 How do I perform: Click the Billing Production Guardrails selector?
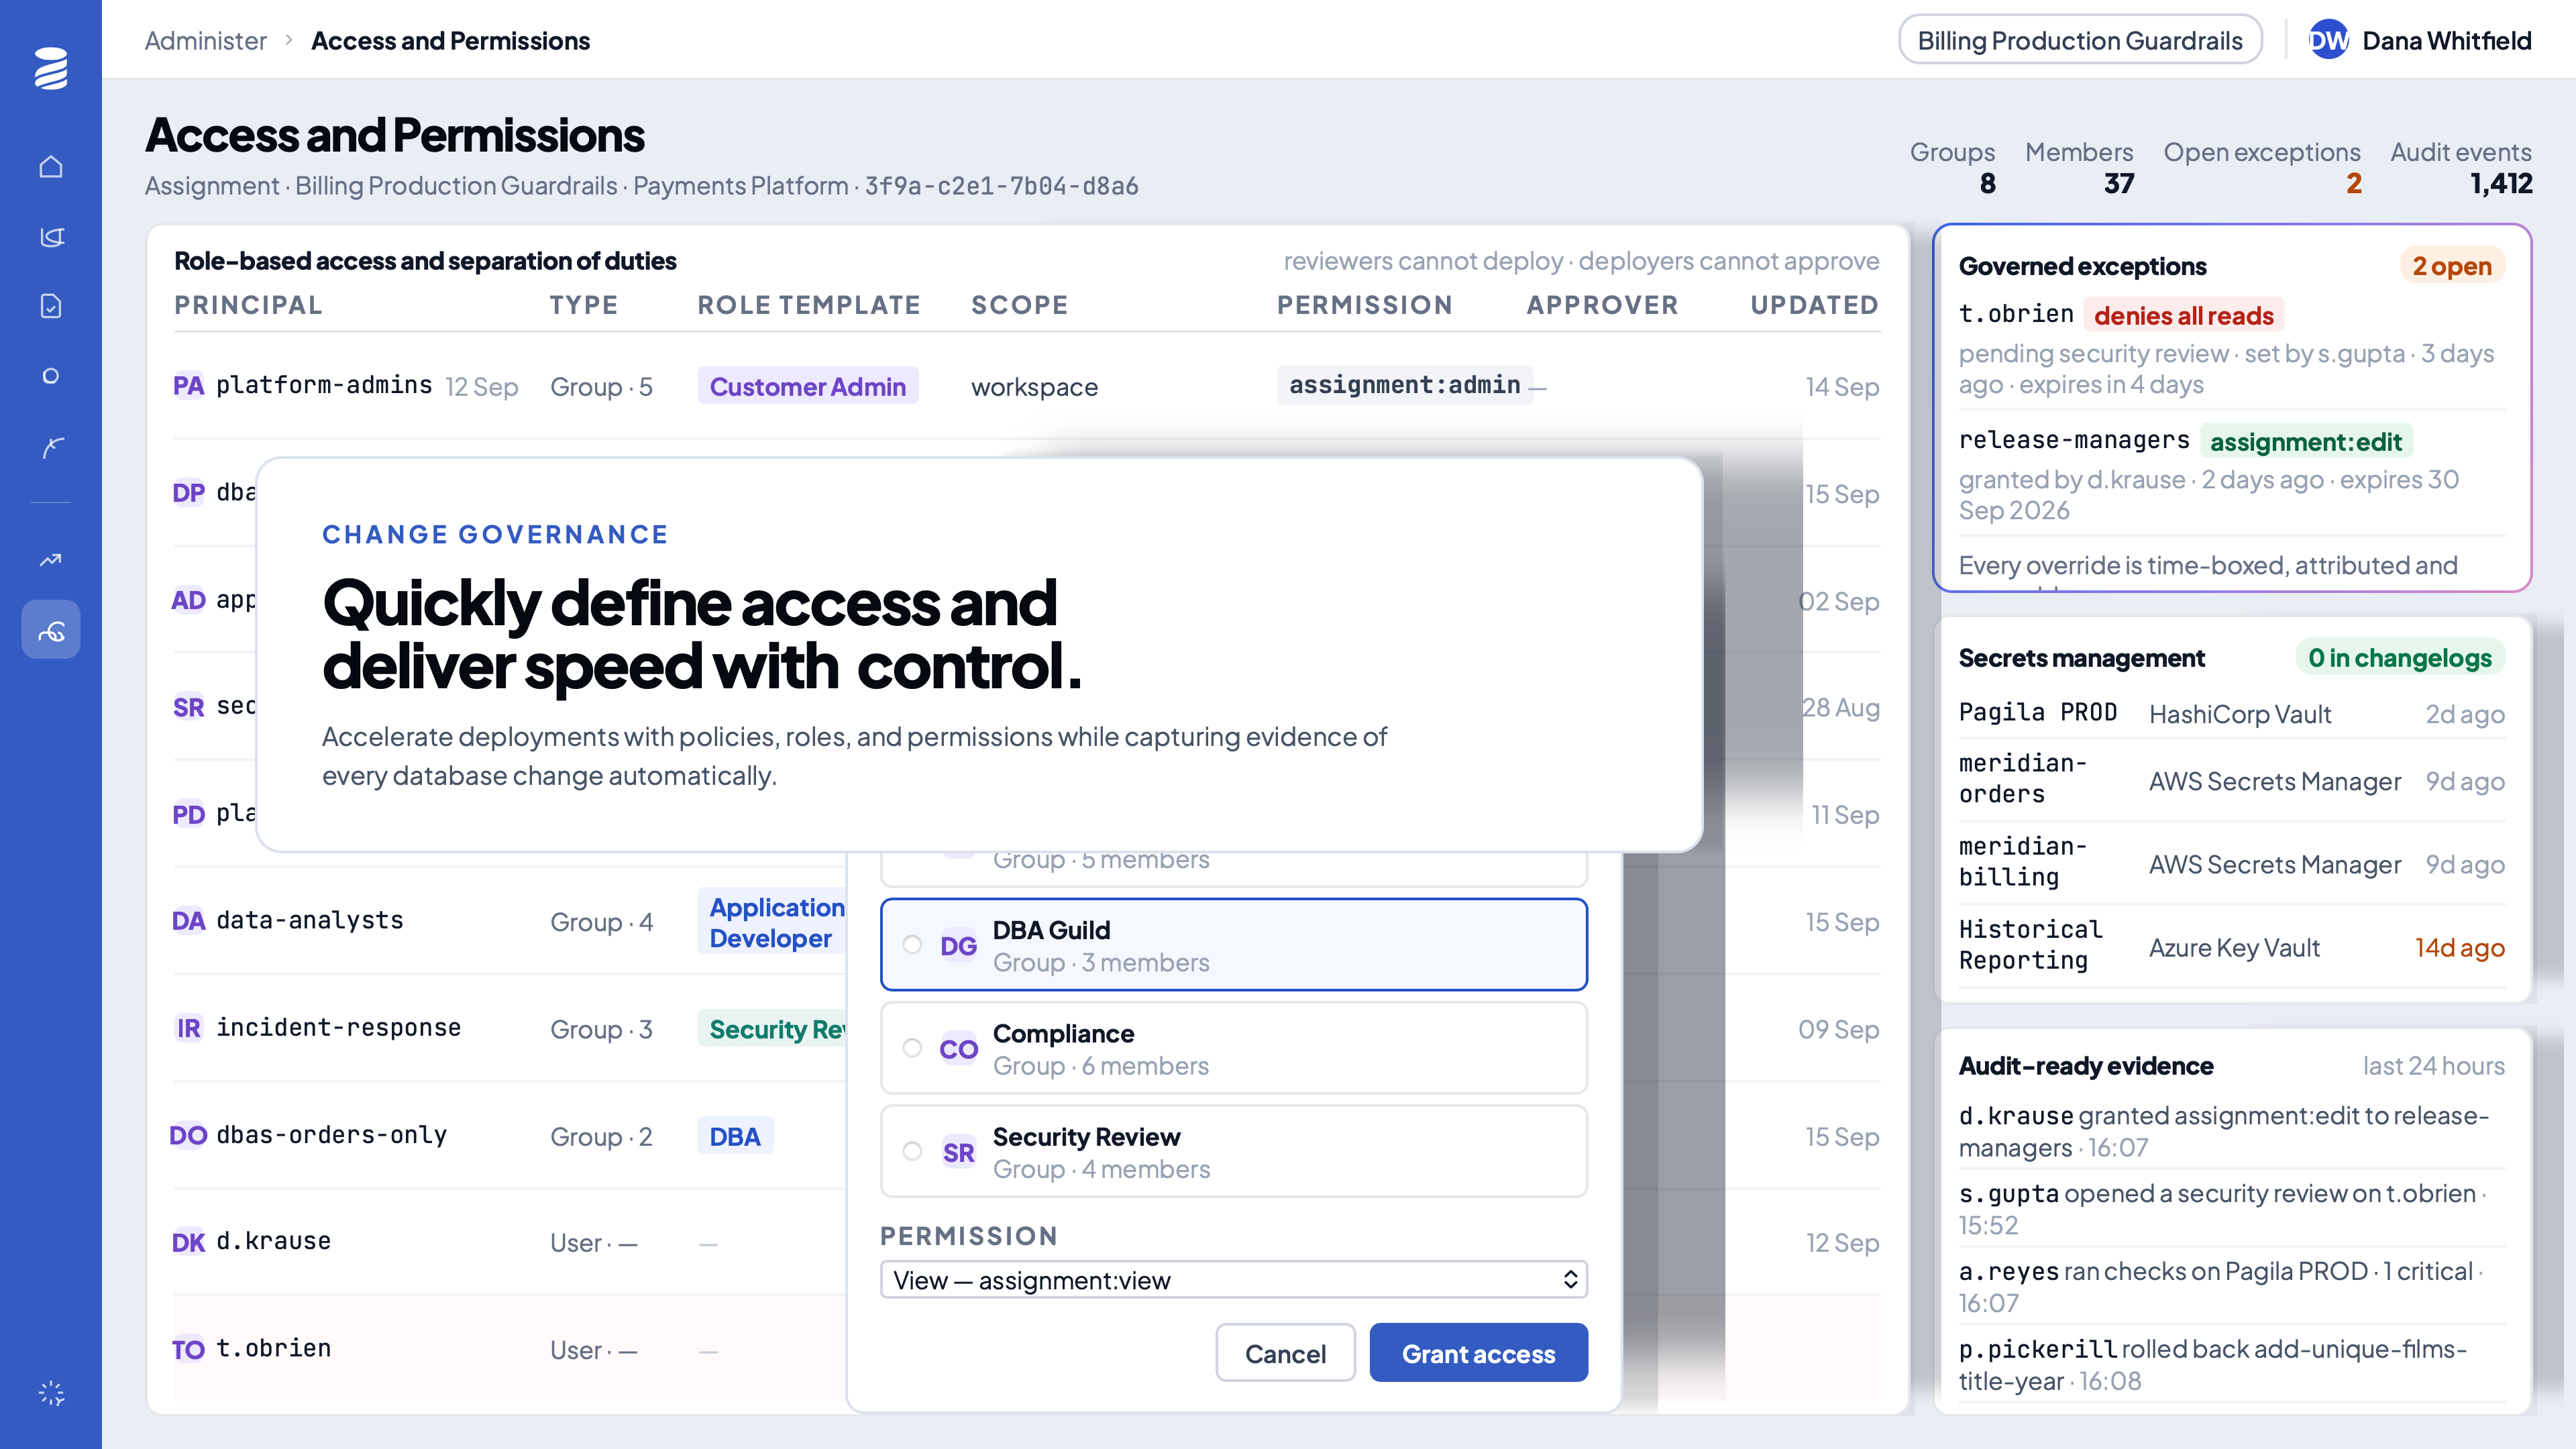(2080, 40)
